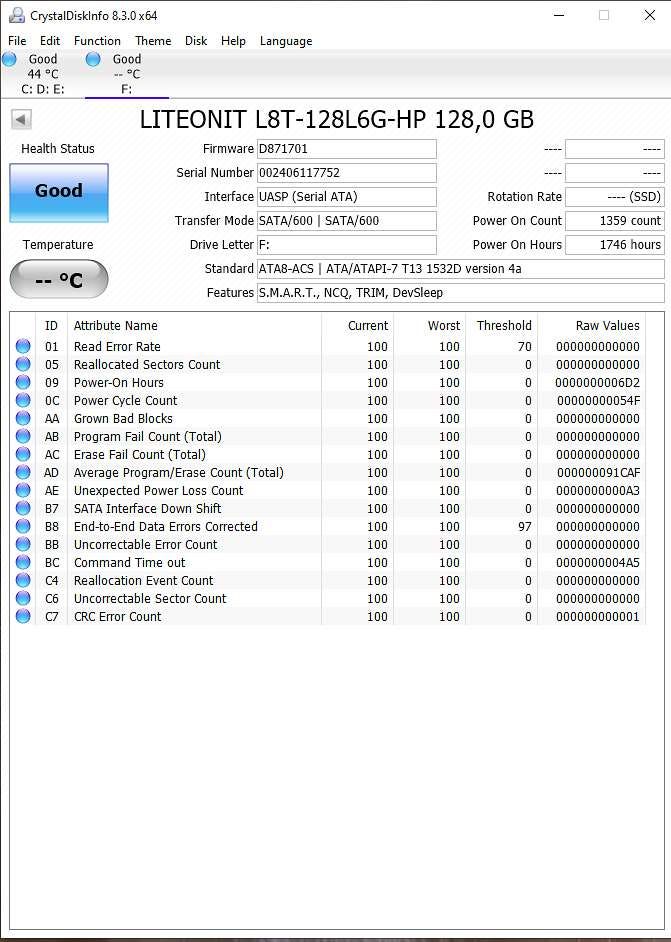Click status icon for Unexpected Power Loss Count
The width and height of the screenshot is (671, 942).
pyautogui.click(x=23, y=490)
